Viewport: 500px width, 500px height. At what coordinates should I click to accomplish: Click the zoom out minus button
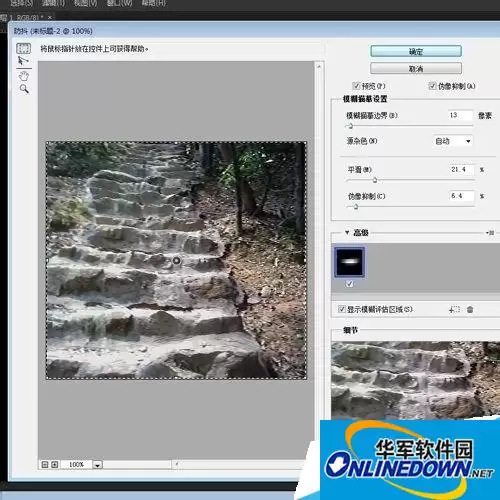(45, 464)
